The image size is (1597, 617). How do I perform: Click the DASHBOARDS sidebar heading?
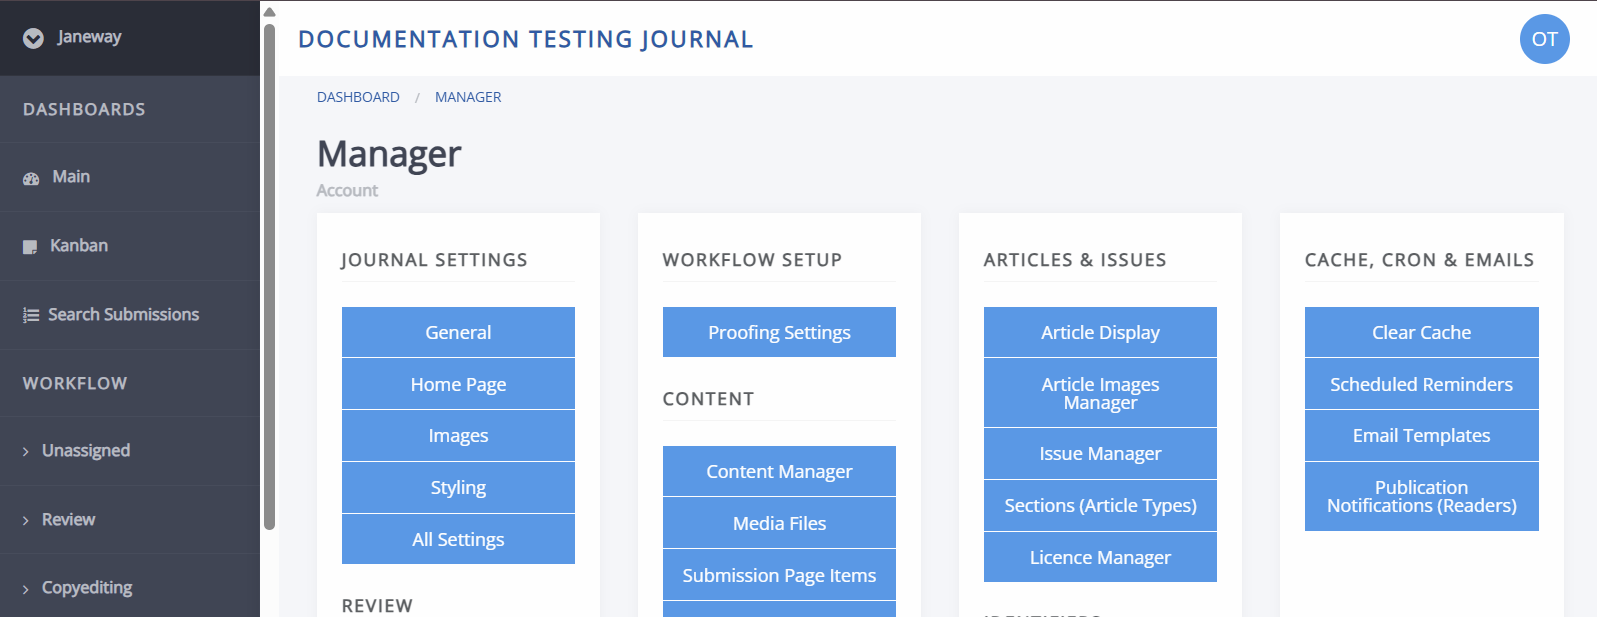(x=84, y=110)
